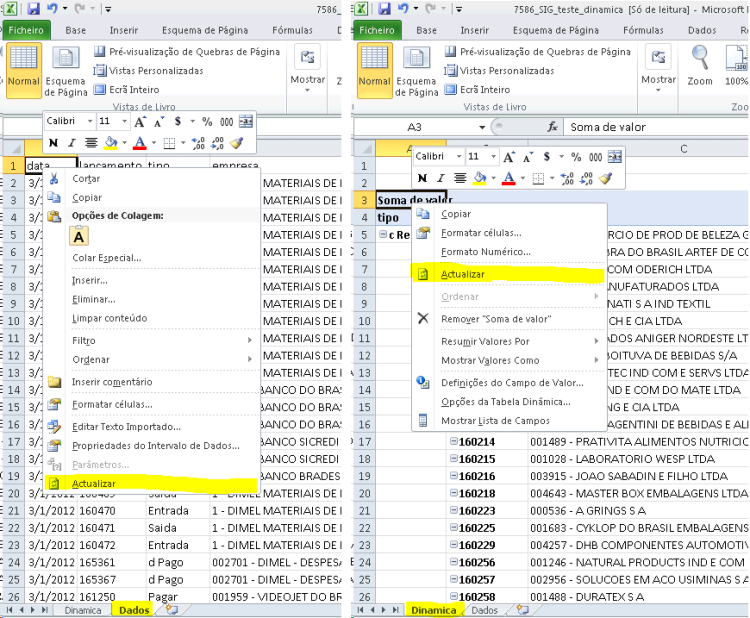Click the fill color bucket in right mini toolbar
Viewport: 750px width, 618px height.
[479, 178]
